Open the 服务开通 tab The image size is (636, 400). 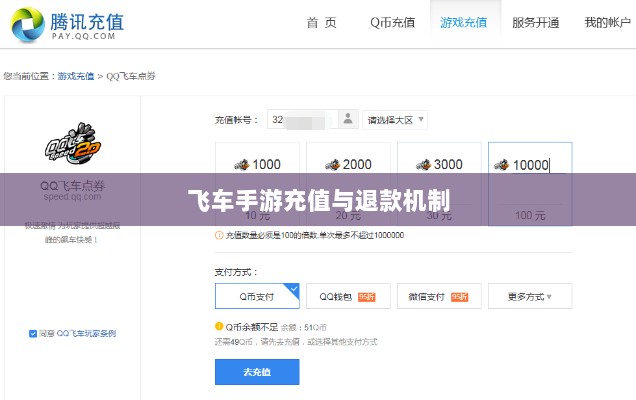(535, 23)
